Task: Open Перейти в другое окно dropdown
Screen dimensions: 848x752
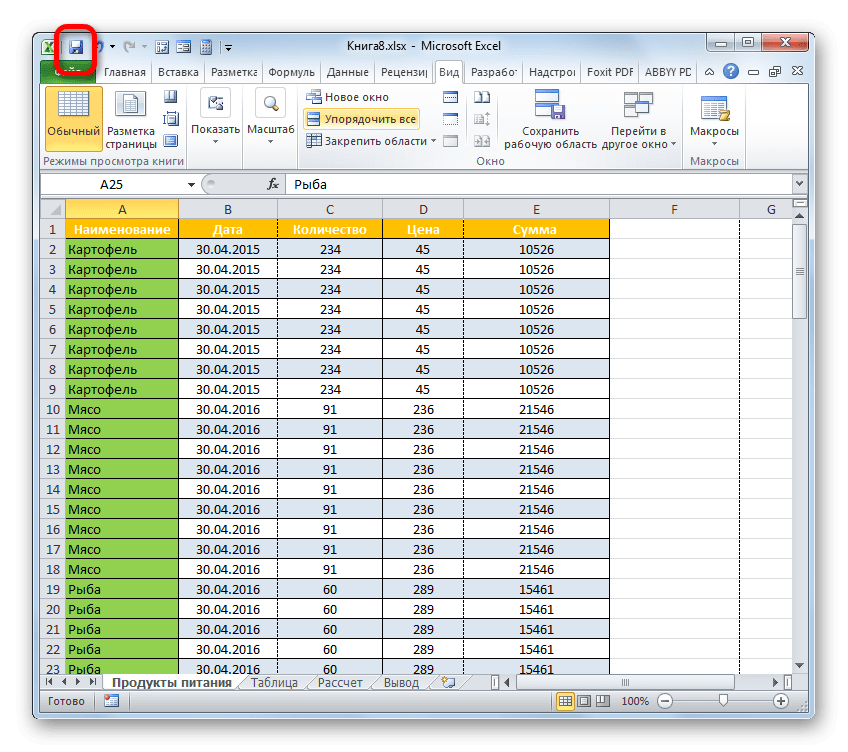Action: tap(639, 120)
